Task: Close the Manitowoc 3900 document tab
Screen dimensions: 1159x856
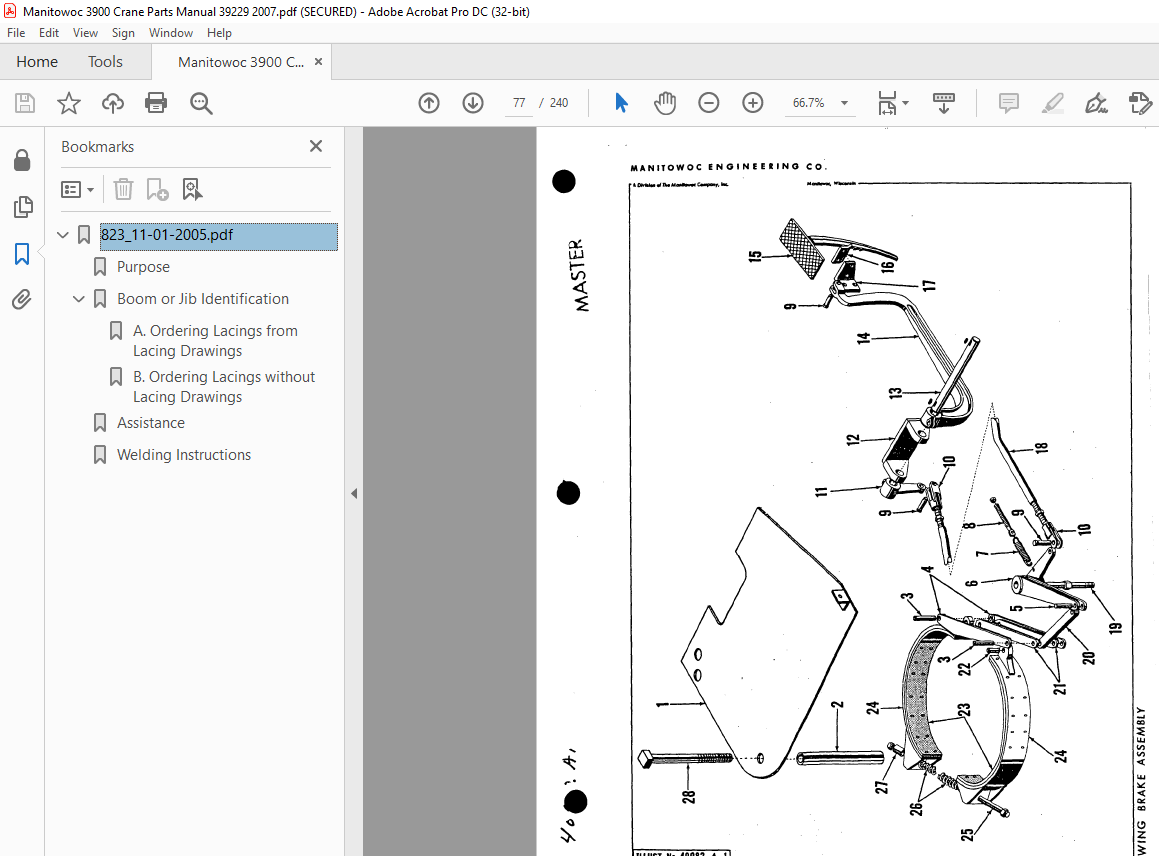Action: click(319, 61)
